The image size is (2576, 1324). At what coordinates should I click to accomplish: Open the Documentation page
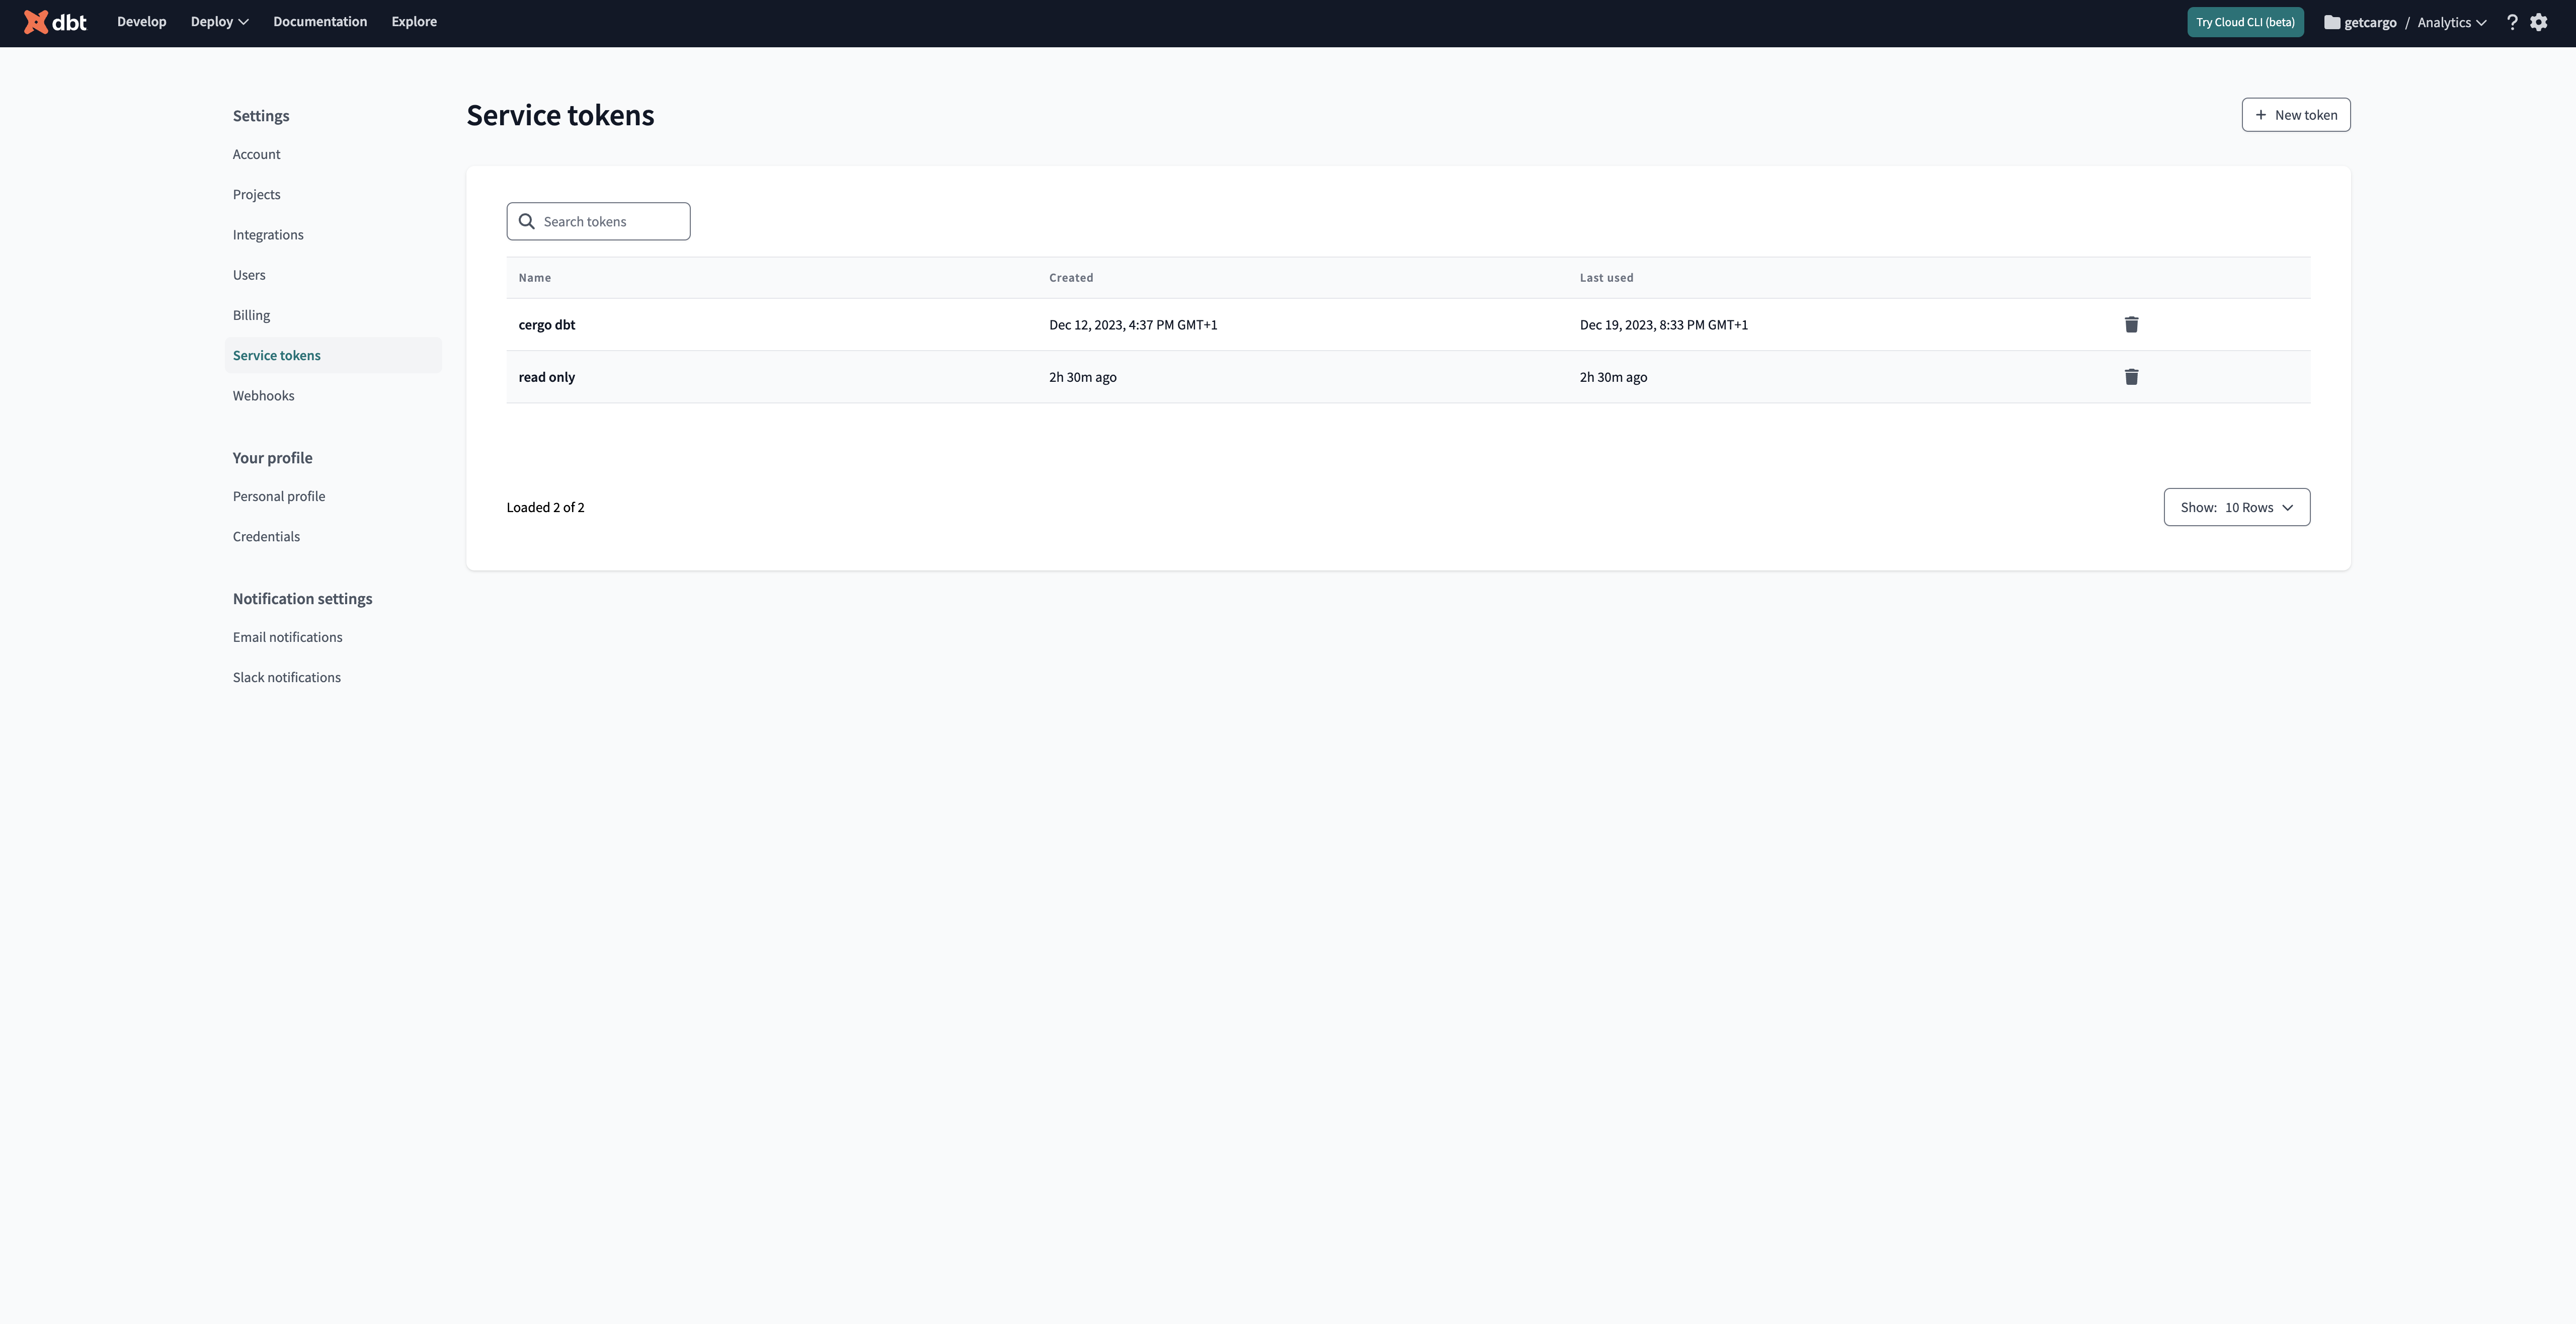coord(320,21)
